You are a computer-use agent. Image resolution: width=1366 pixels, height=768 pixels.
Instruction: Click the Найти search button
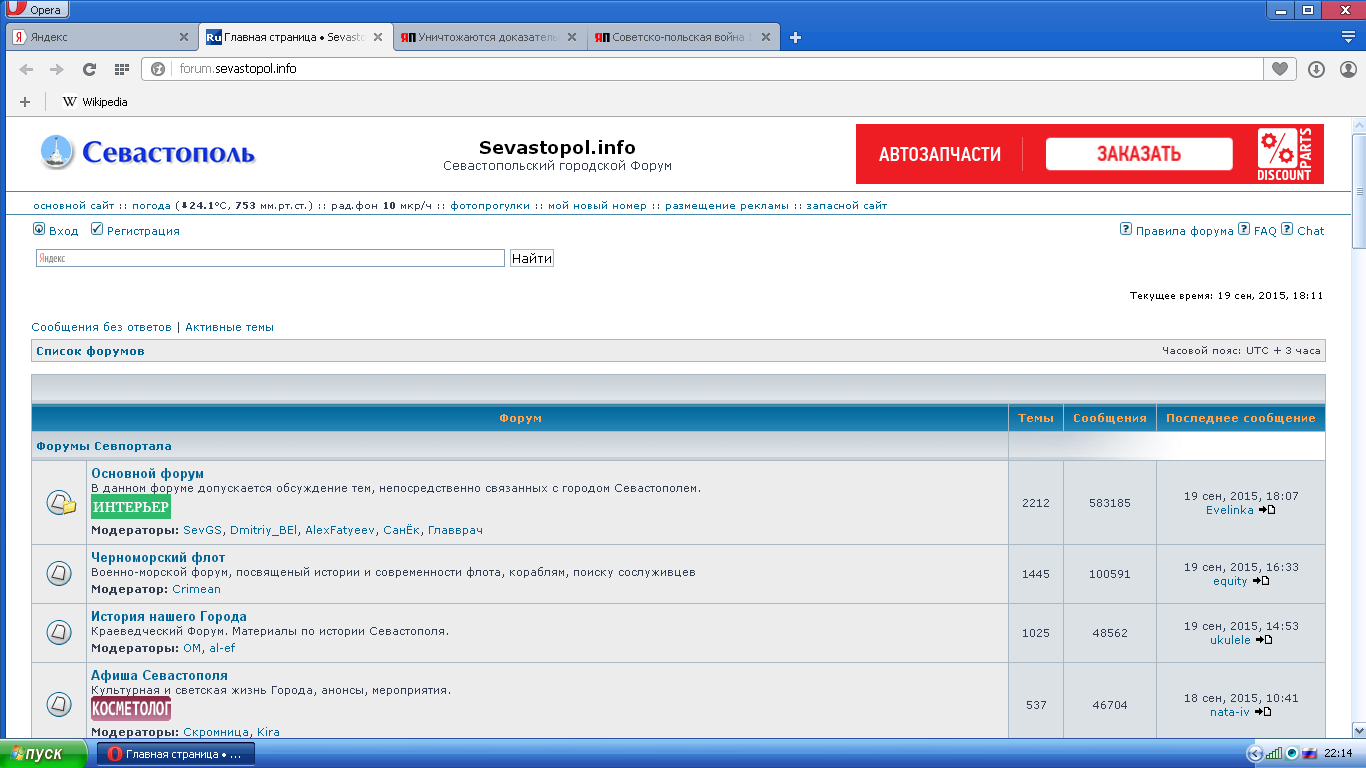[532, 258]
